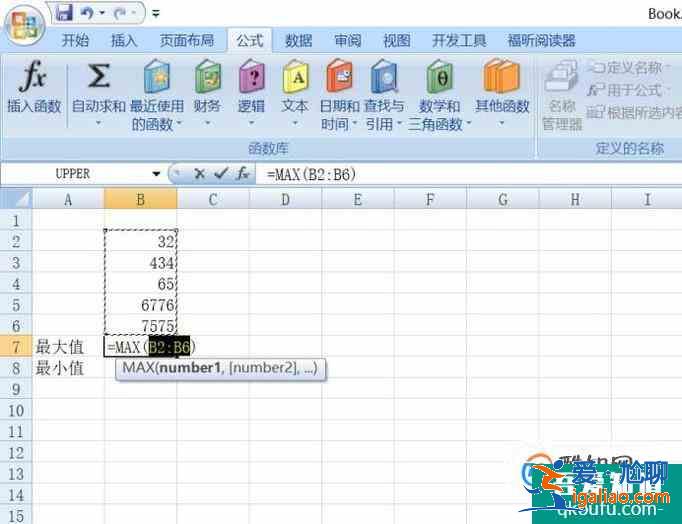Open the 审阅 tab
The image size is (682, 524).
click(x=348, y=40)
